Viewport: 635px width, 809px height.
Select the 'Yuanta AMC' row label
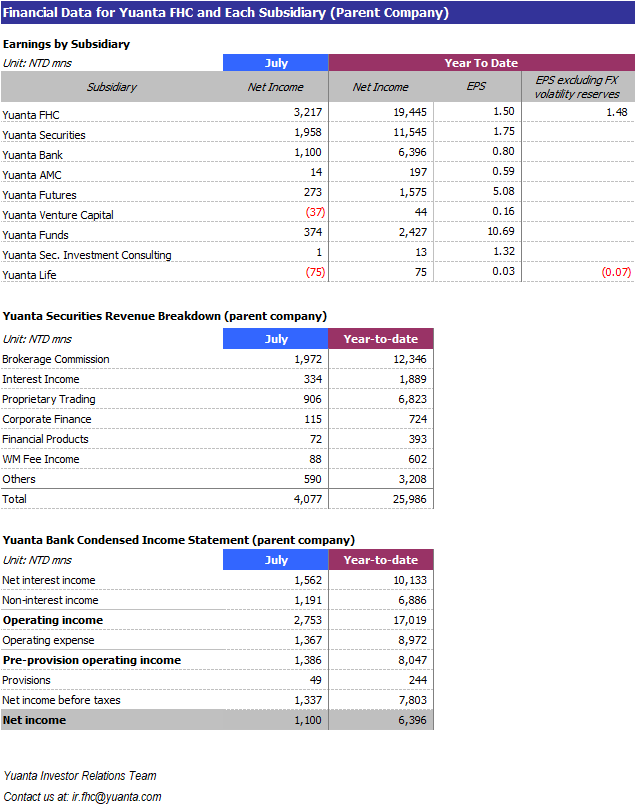32,175
